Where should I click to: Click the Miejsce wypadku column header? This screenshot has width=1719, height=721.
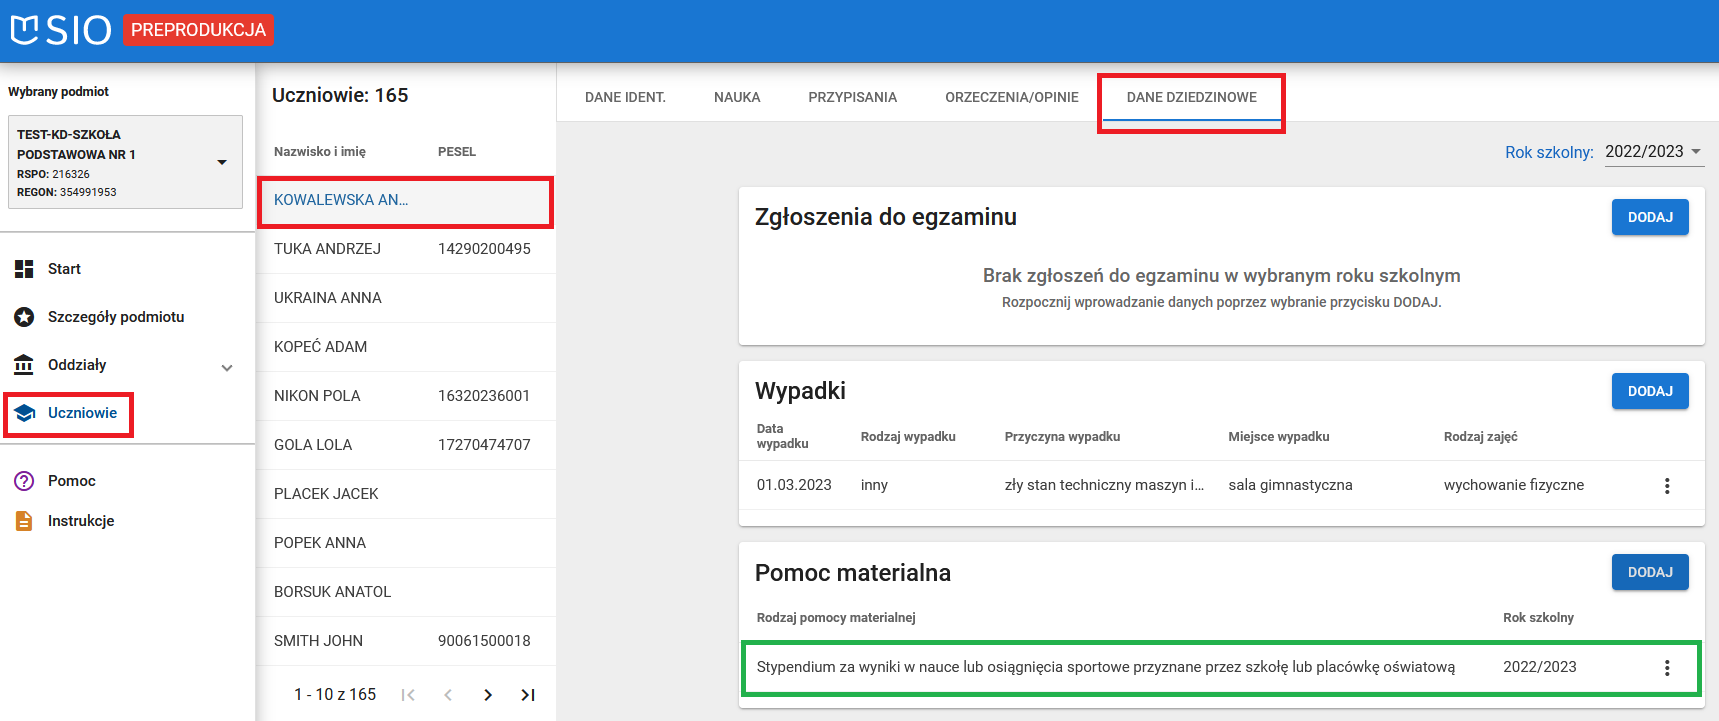[x=1279, y=437]
